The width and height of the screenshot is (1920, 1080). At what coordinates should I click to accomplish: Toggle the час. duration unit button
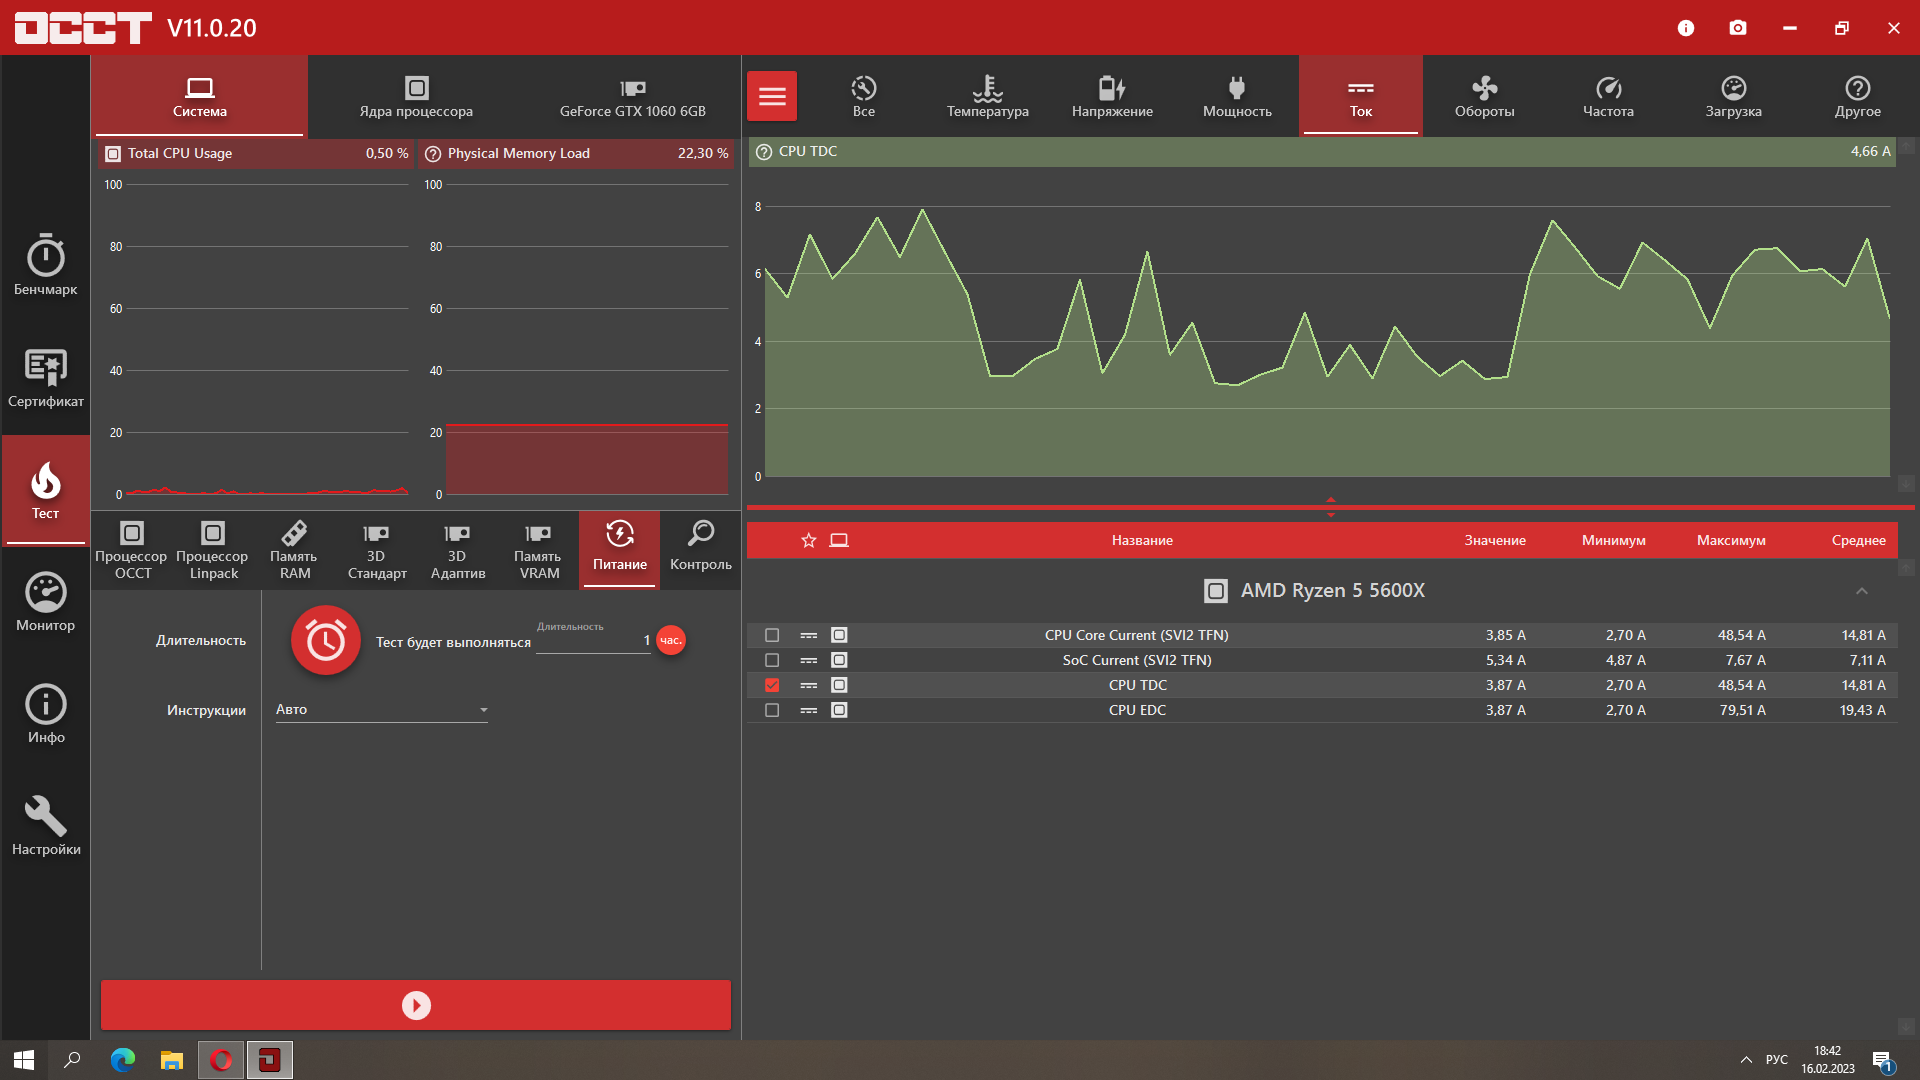[671, 640]
